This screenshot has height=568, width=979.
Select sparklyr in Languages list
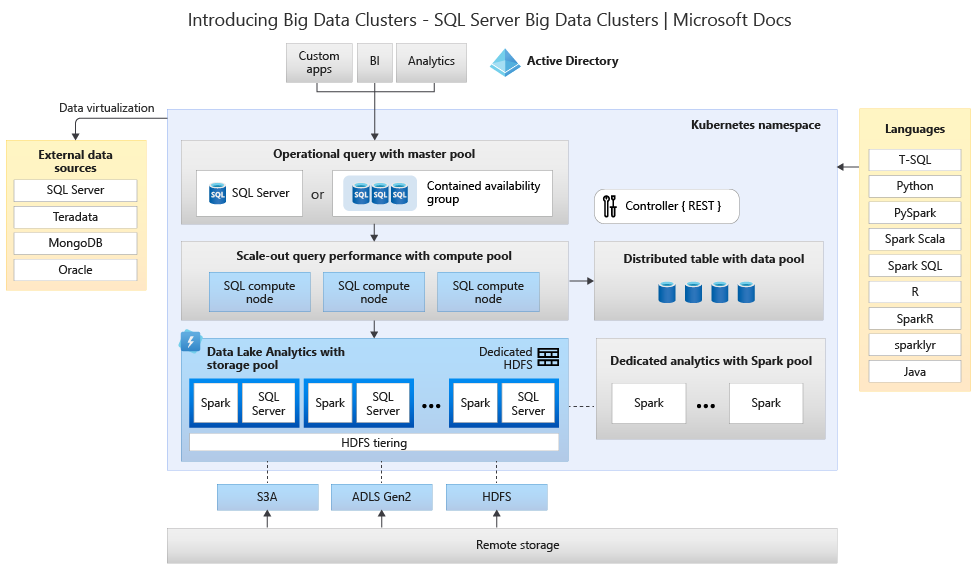915,345
